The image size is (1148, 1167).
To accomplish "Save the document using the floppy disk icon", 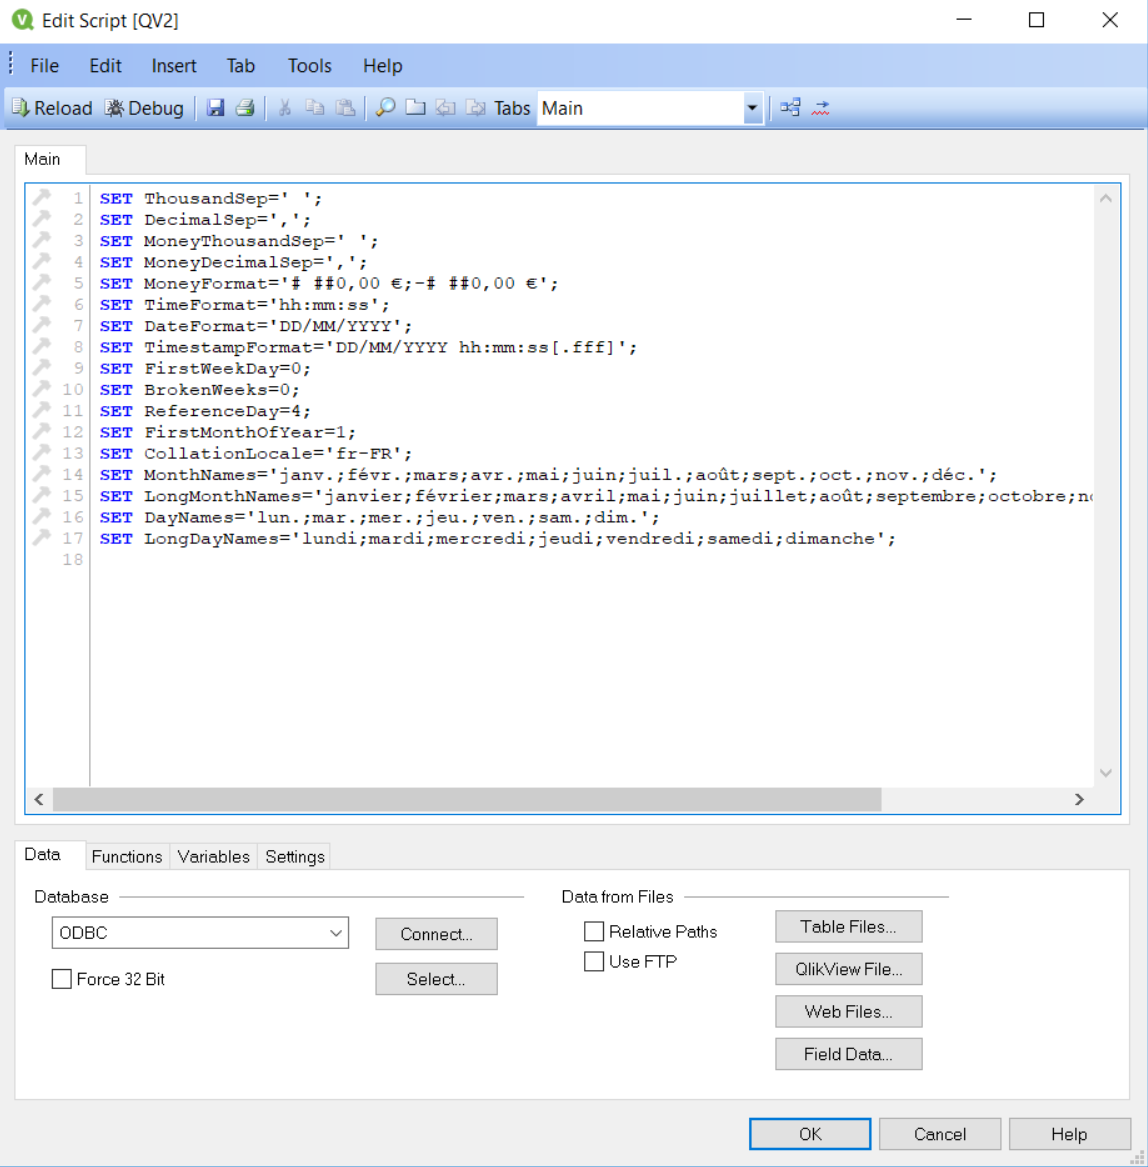I will tap(216, 109).
